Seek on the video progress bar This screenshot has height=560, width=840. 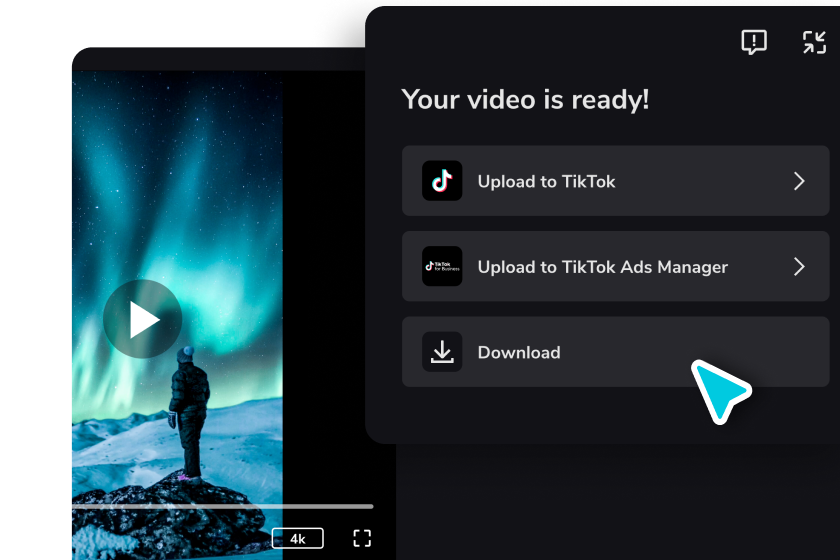[223, 506]
